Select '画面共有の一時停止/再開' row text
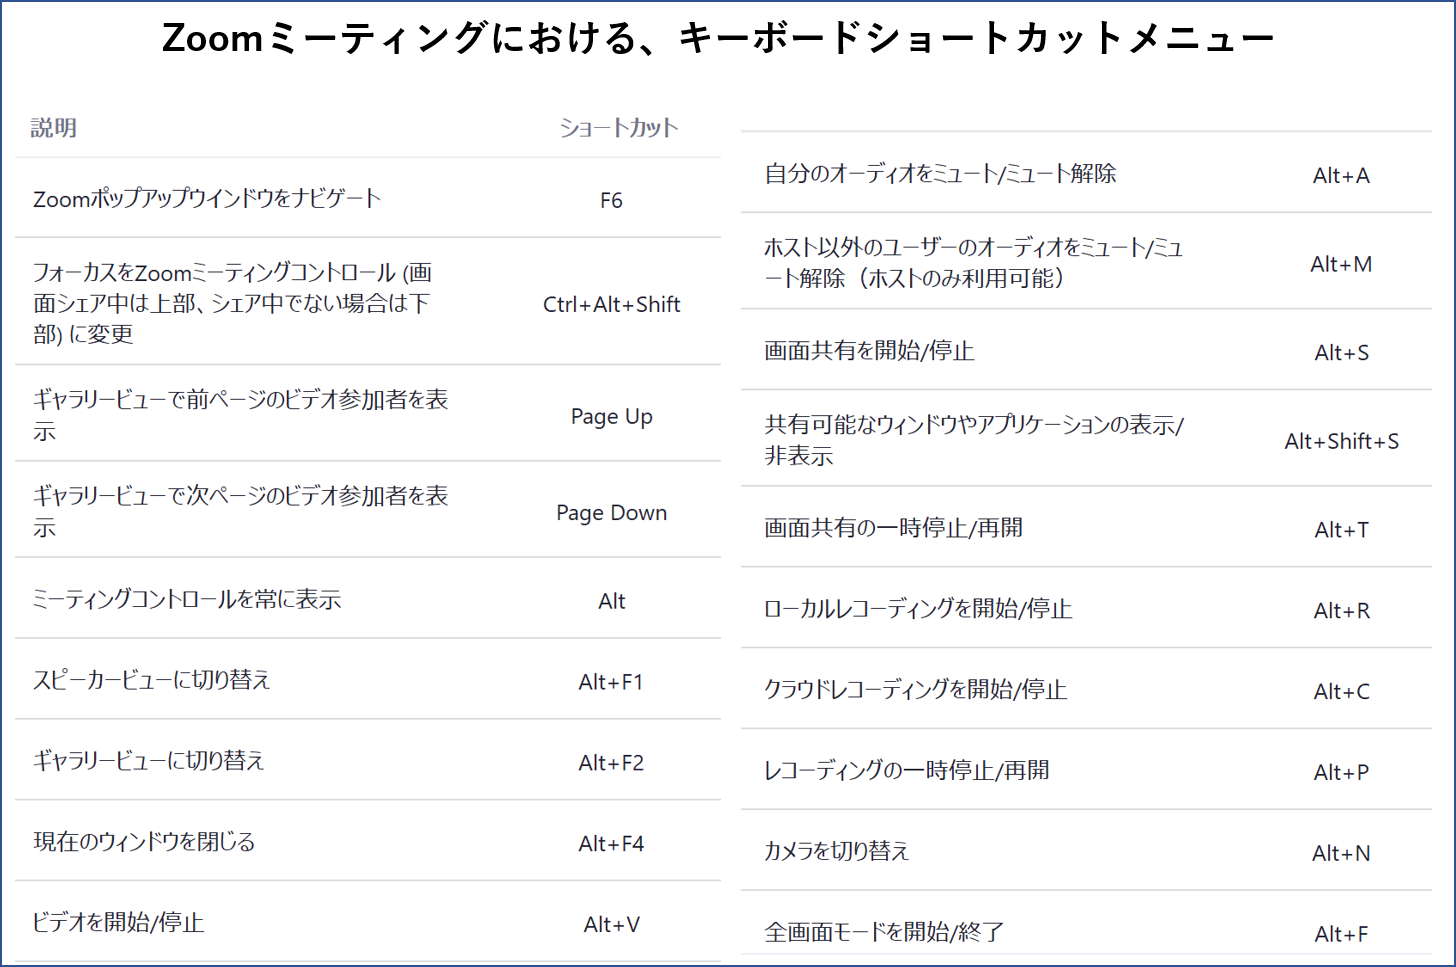The width and height of the screenshot is (1456, 967). [x=893, y=528]
